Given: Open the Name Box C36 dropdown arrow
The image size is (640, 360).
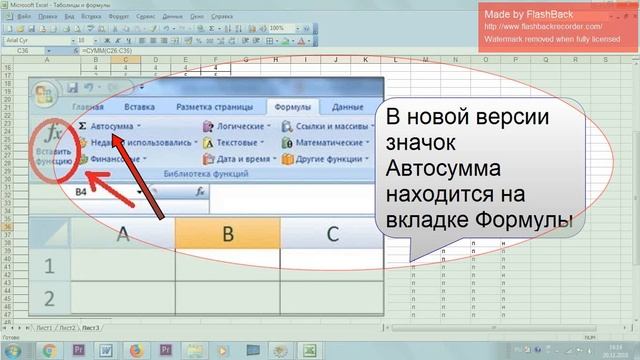Looking at the screenshot, I should 49,51.
